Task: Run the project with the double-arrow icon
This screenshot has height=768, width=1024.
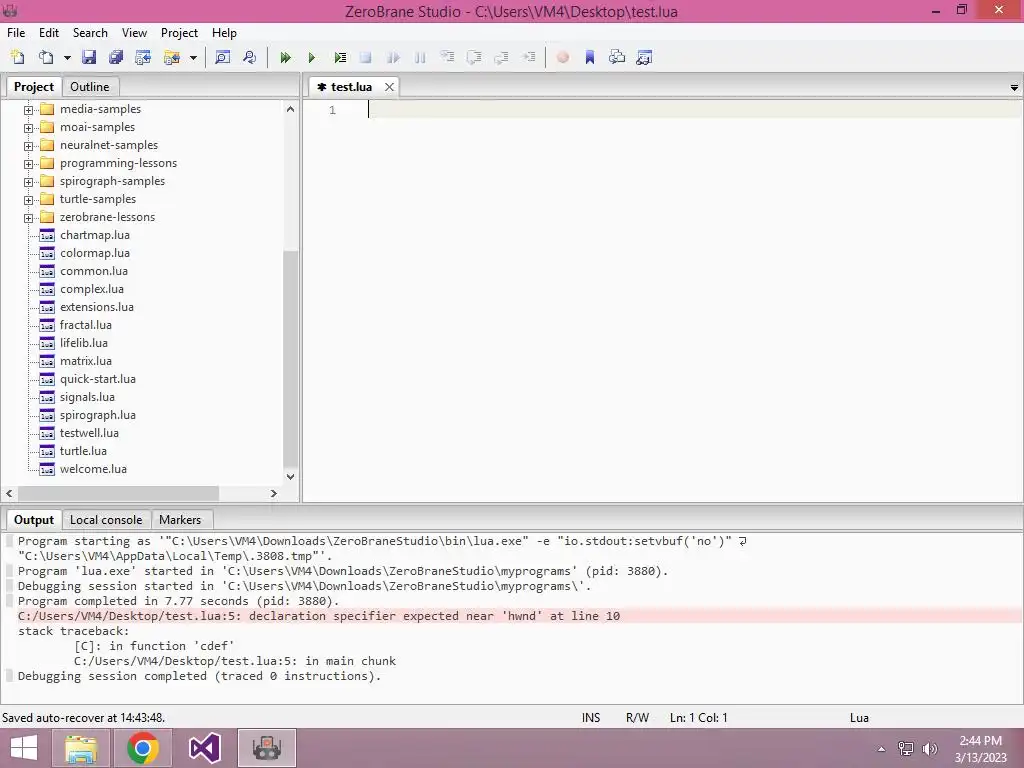Action: pos(285,57)
